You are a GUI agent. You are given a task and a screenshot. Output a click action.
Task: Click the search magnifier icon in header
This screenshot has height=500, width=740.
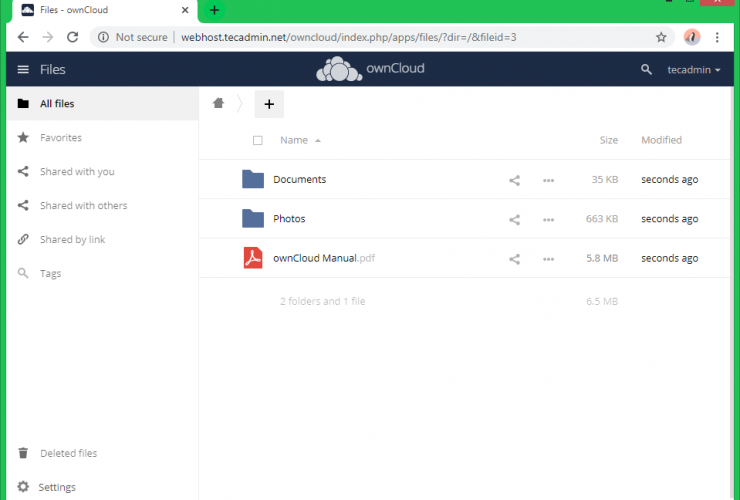(646, 70)
